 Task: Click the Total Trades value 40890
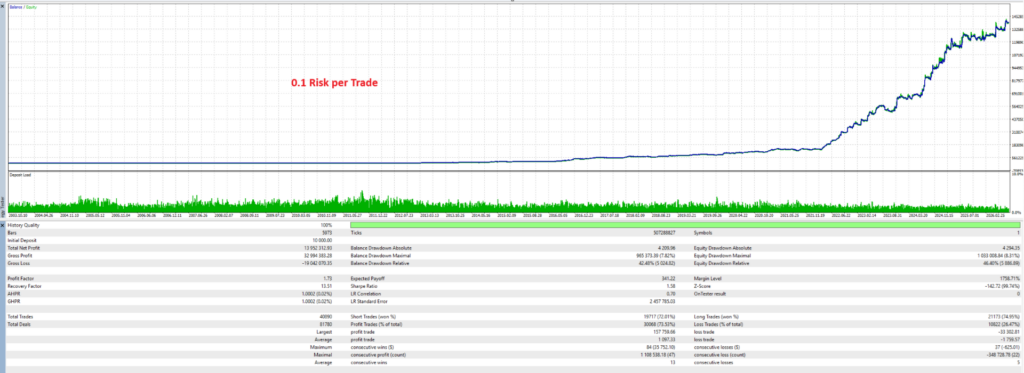[x=327, y=317]
